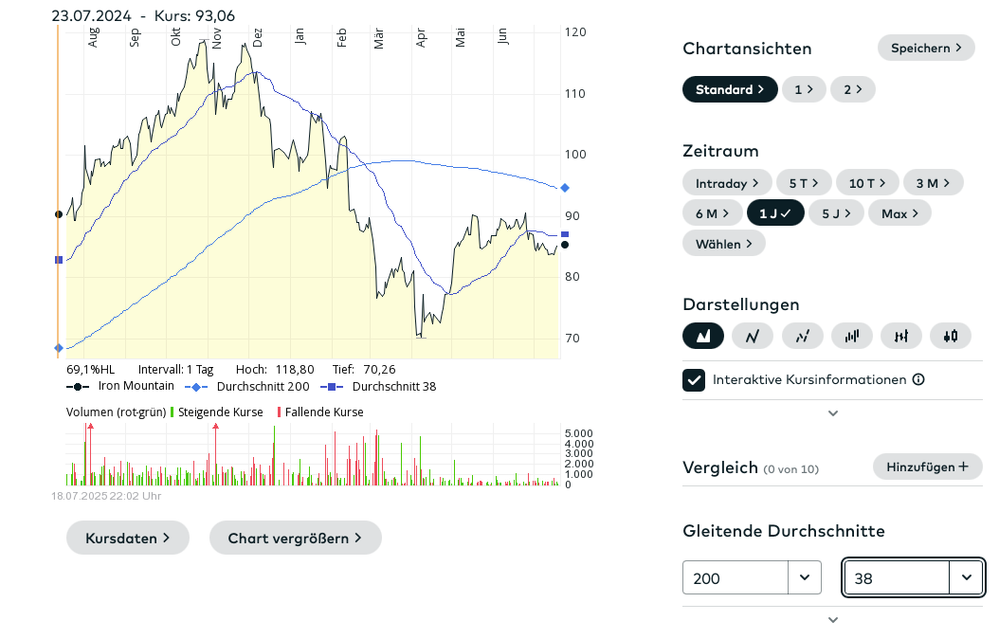Choose the Intraday time period
The height and width of the screenshot is (624, 999).
[x=727, y=183]
